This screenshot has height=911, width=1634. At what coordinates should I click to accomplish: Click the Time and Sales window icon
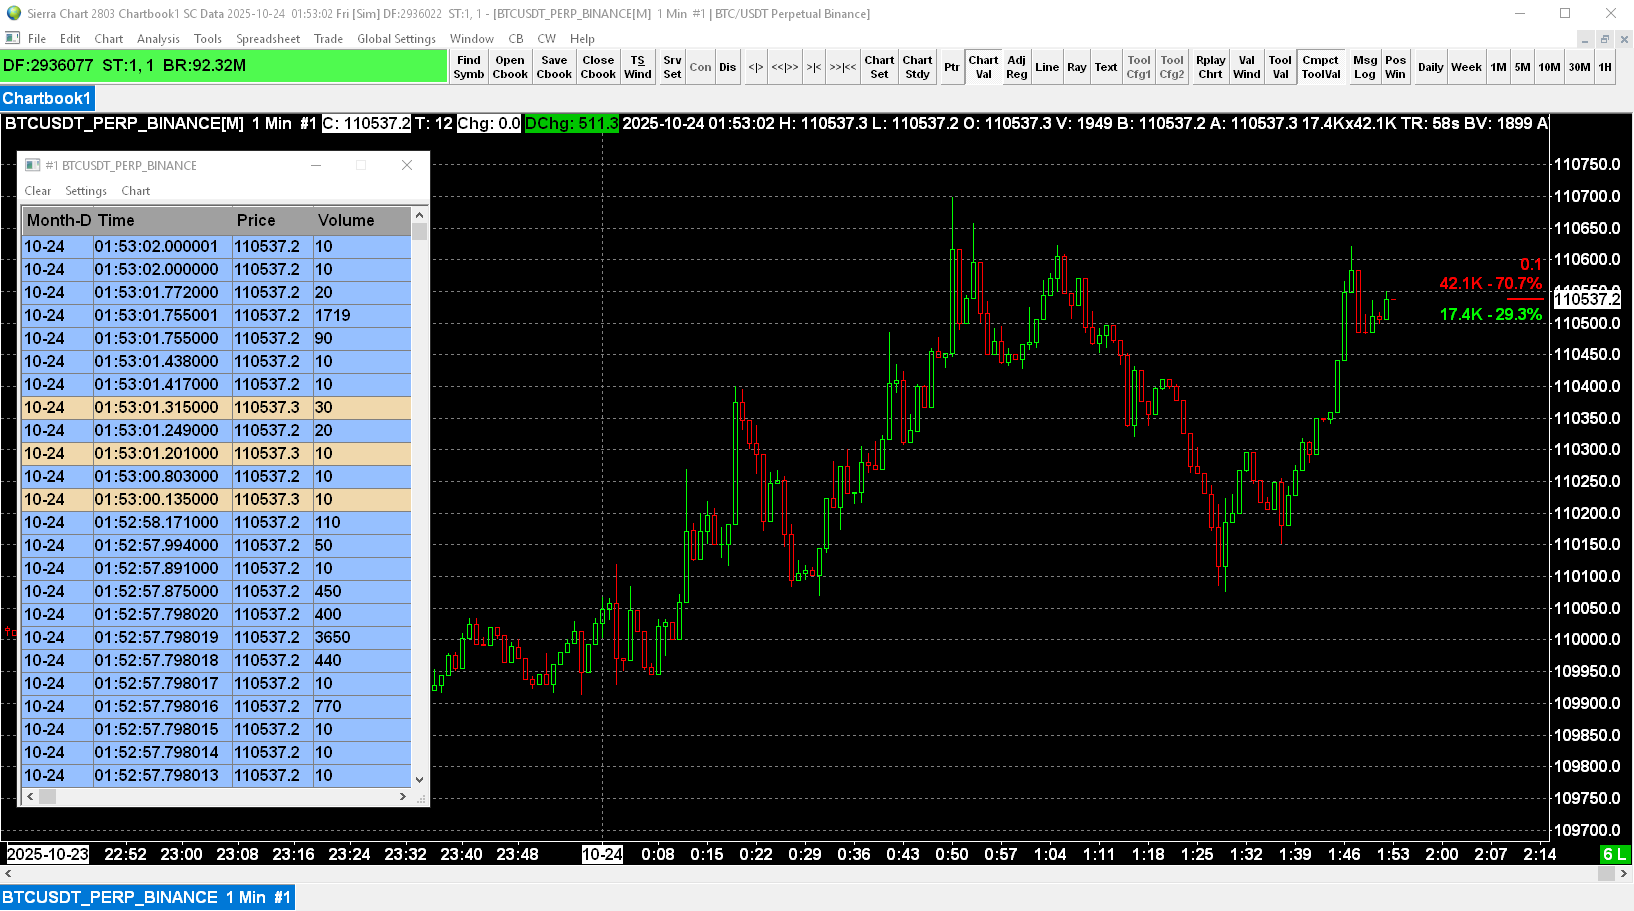[32, 165]
